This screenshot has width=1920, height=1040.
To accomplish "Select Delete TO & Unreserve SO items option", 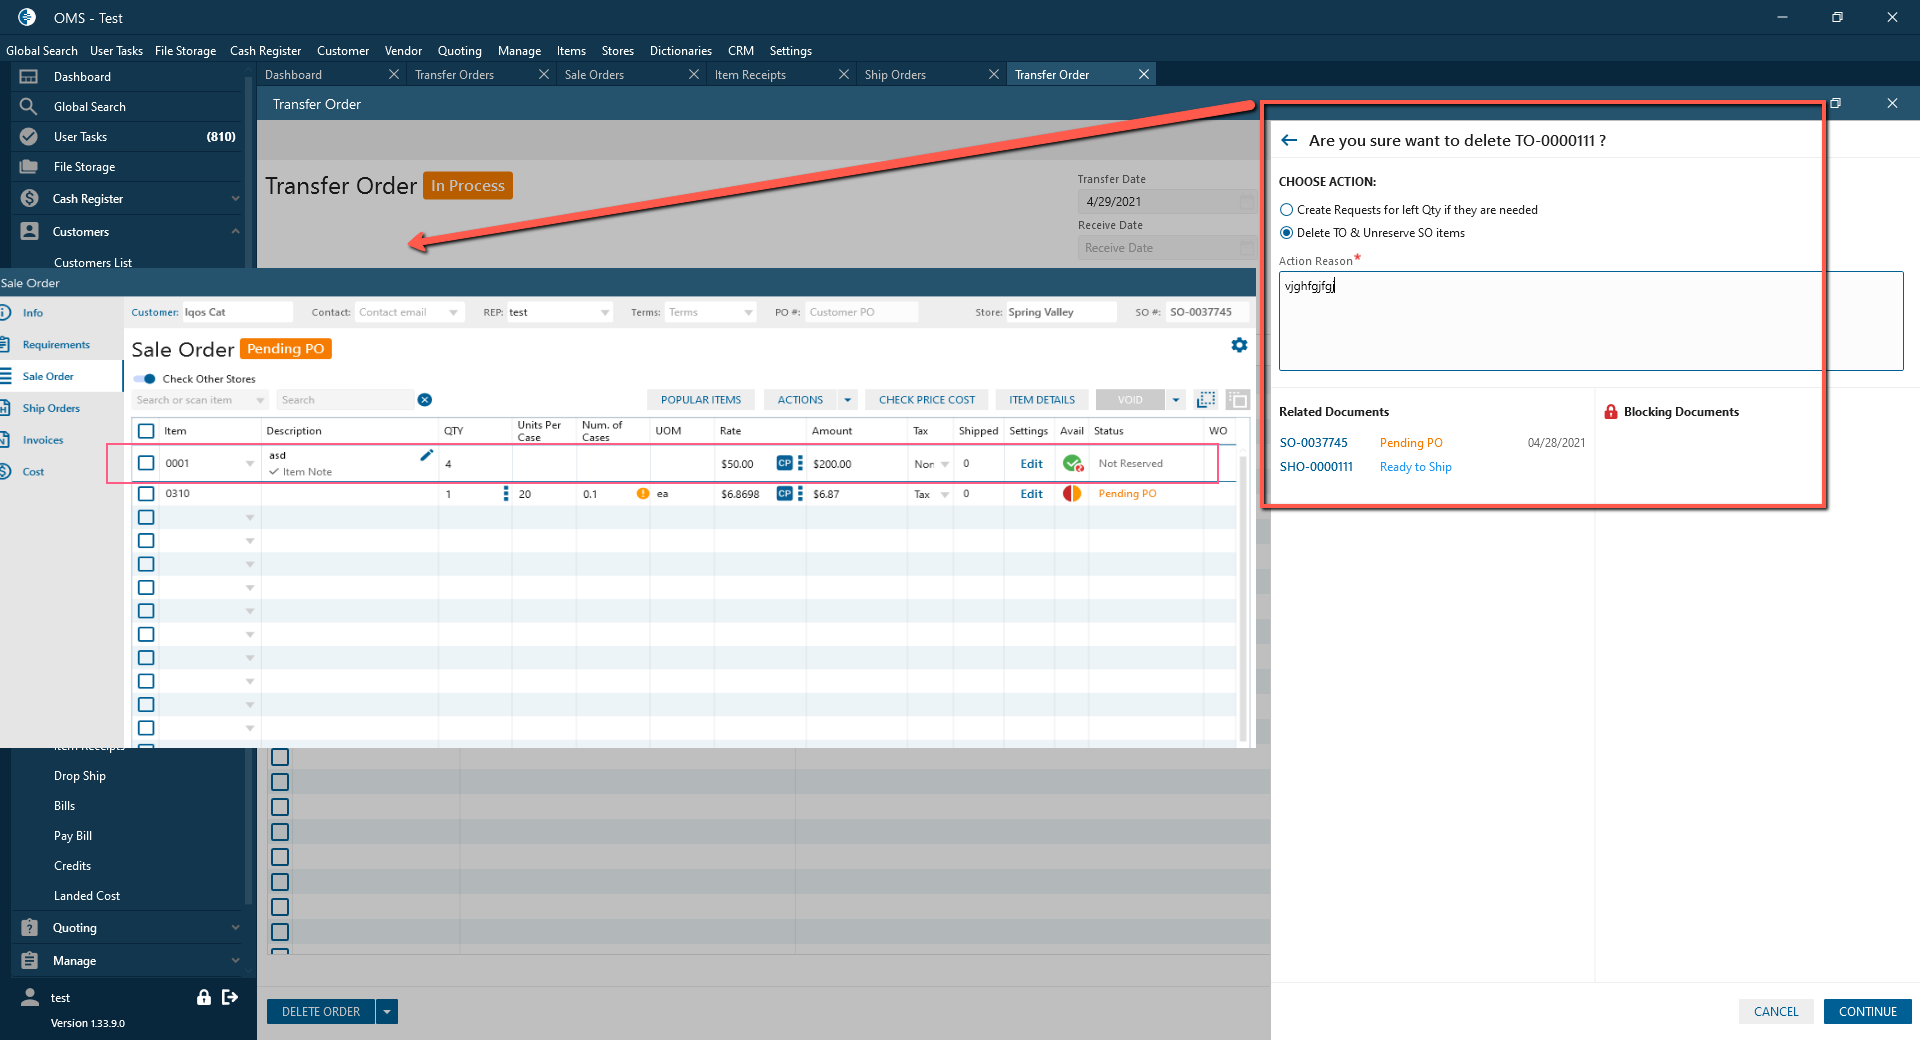I will 1287,233.
